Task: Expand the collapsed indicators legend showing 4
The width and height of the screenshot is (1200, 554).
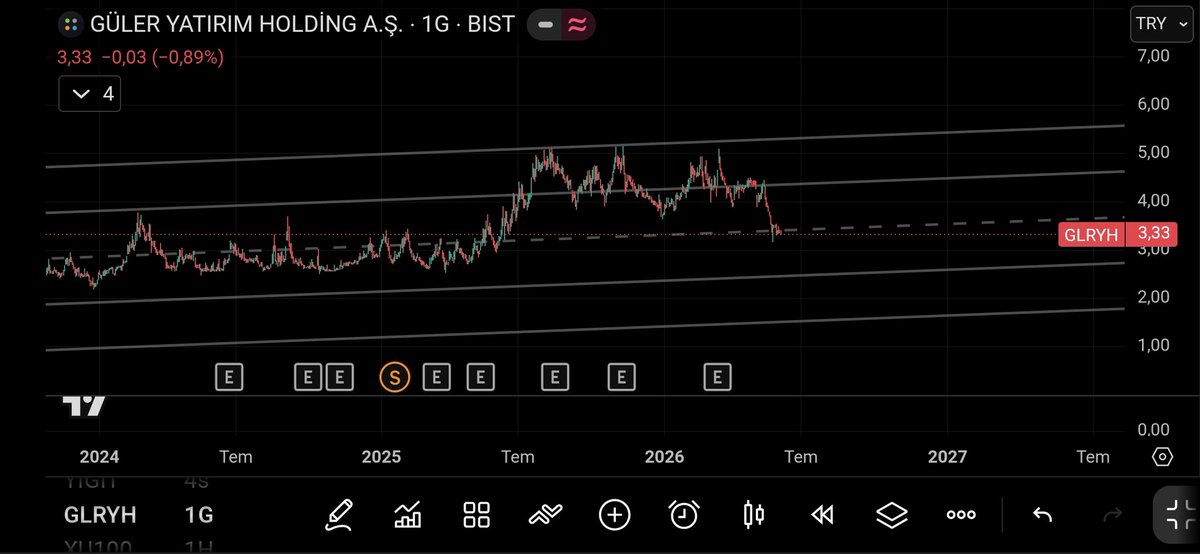Action: 89,95
